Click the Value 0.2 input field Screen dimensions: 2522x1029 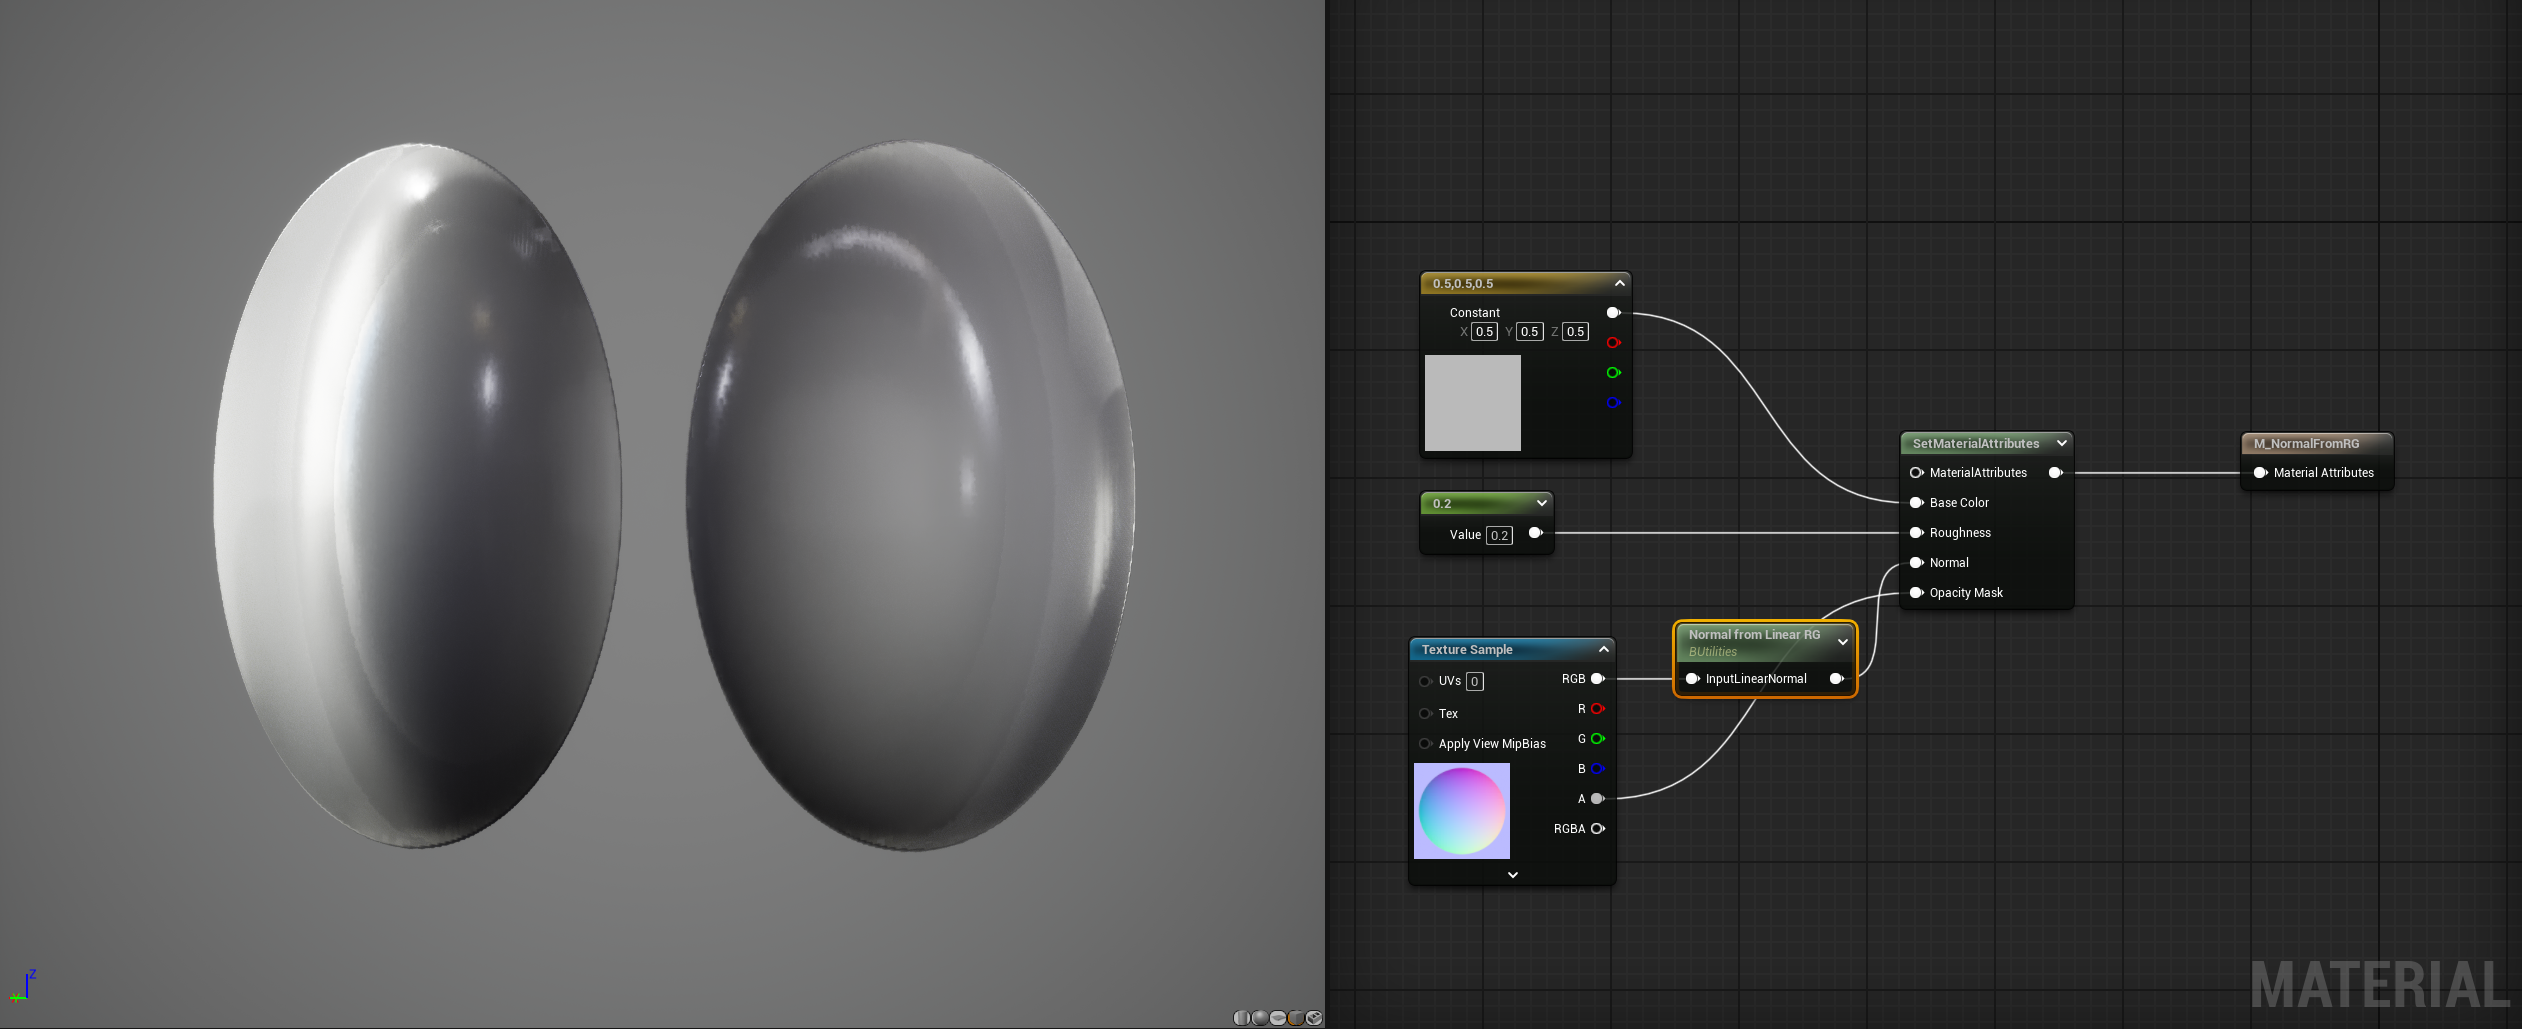[1499, 536]
